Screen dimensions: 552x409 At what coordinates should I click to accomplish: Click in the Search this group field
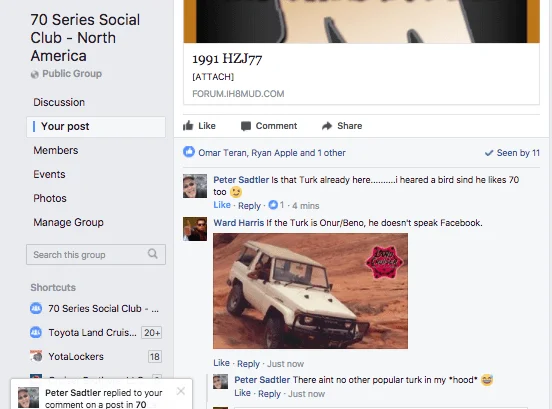(96, 254)
